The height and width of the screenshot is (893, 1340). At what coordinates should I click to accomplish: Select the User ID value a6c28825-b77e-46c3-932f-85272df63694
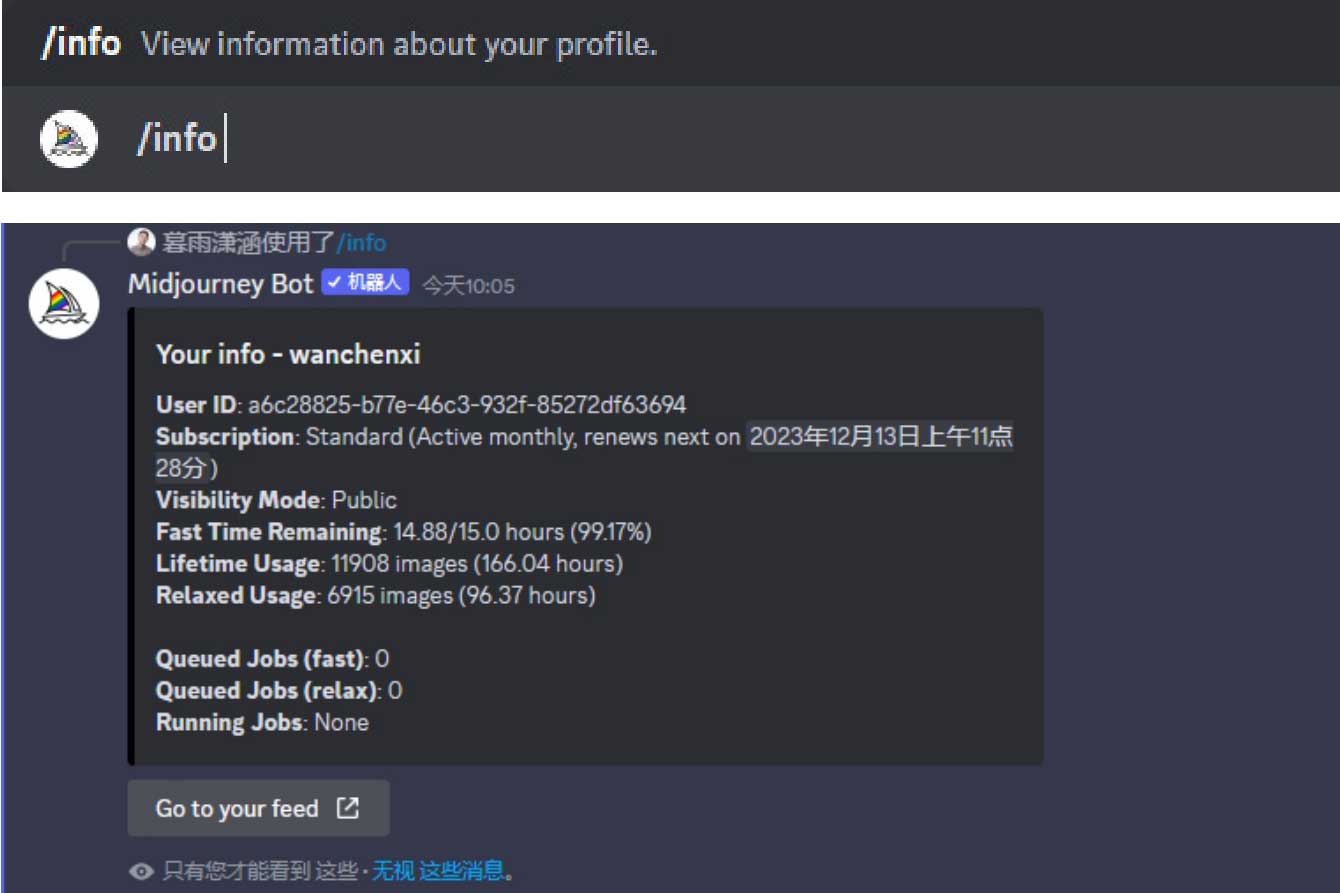(467, 405)
